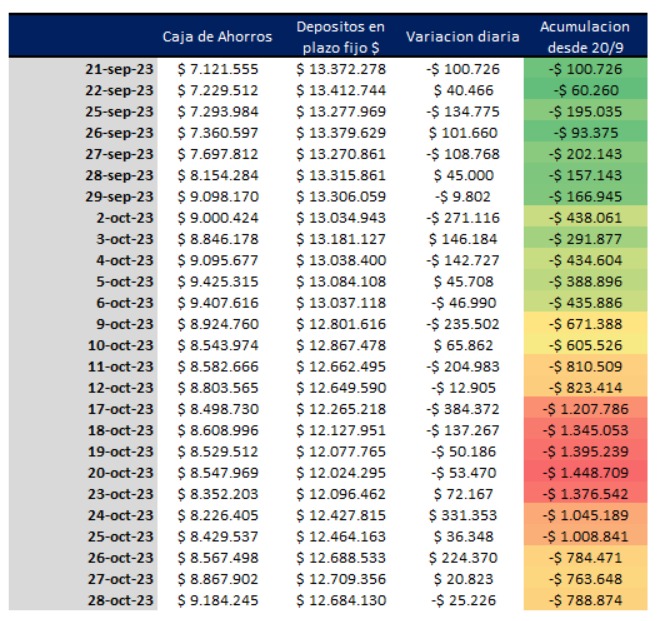Viewport: 668px width, 621px height.
Task: Select the 'Acumulacion desde 20/9' header cell
Action: coord(585,37)
